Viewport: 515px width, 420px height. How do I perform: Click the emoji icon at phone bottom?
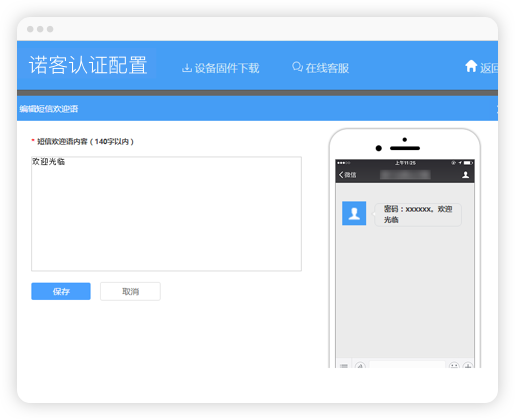pyautogui.click(x=454, y=366)
